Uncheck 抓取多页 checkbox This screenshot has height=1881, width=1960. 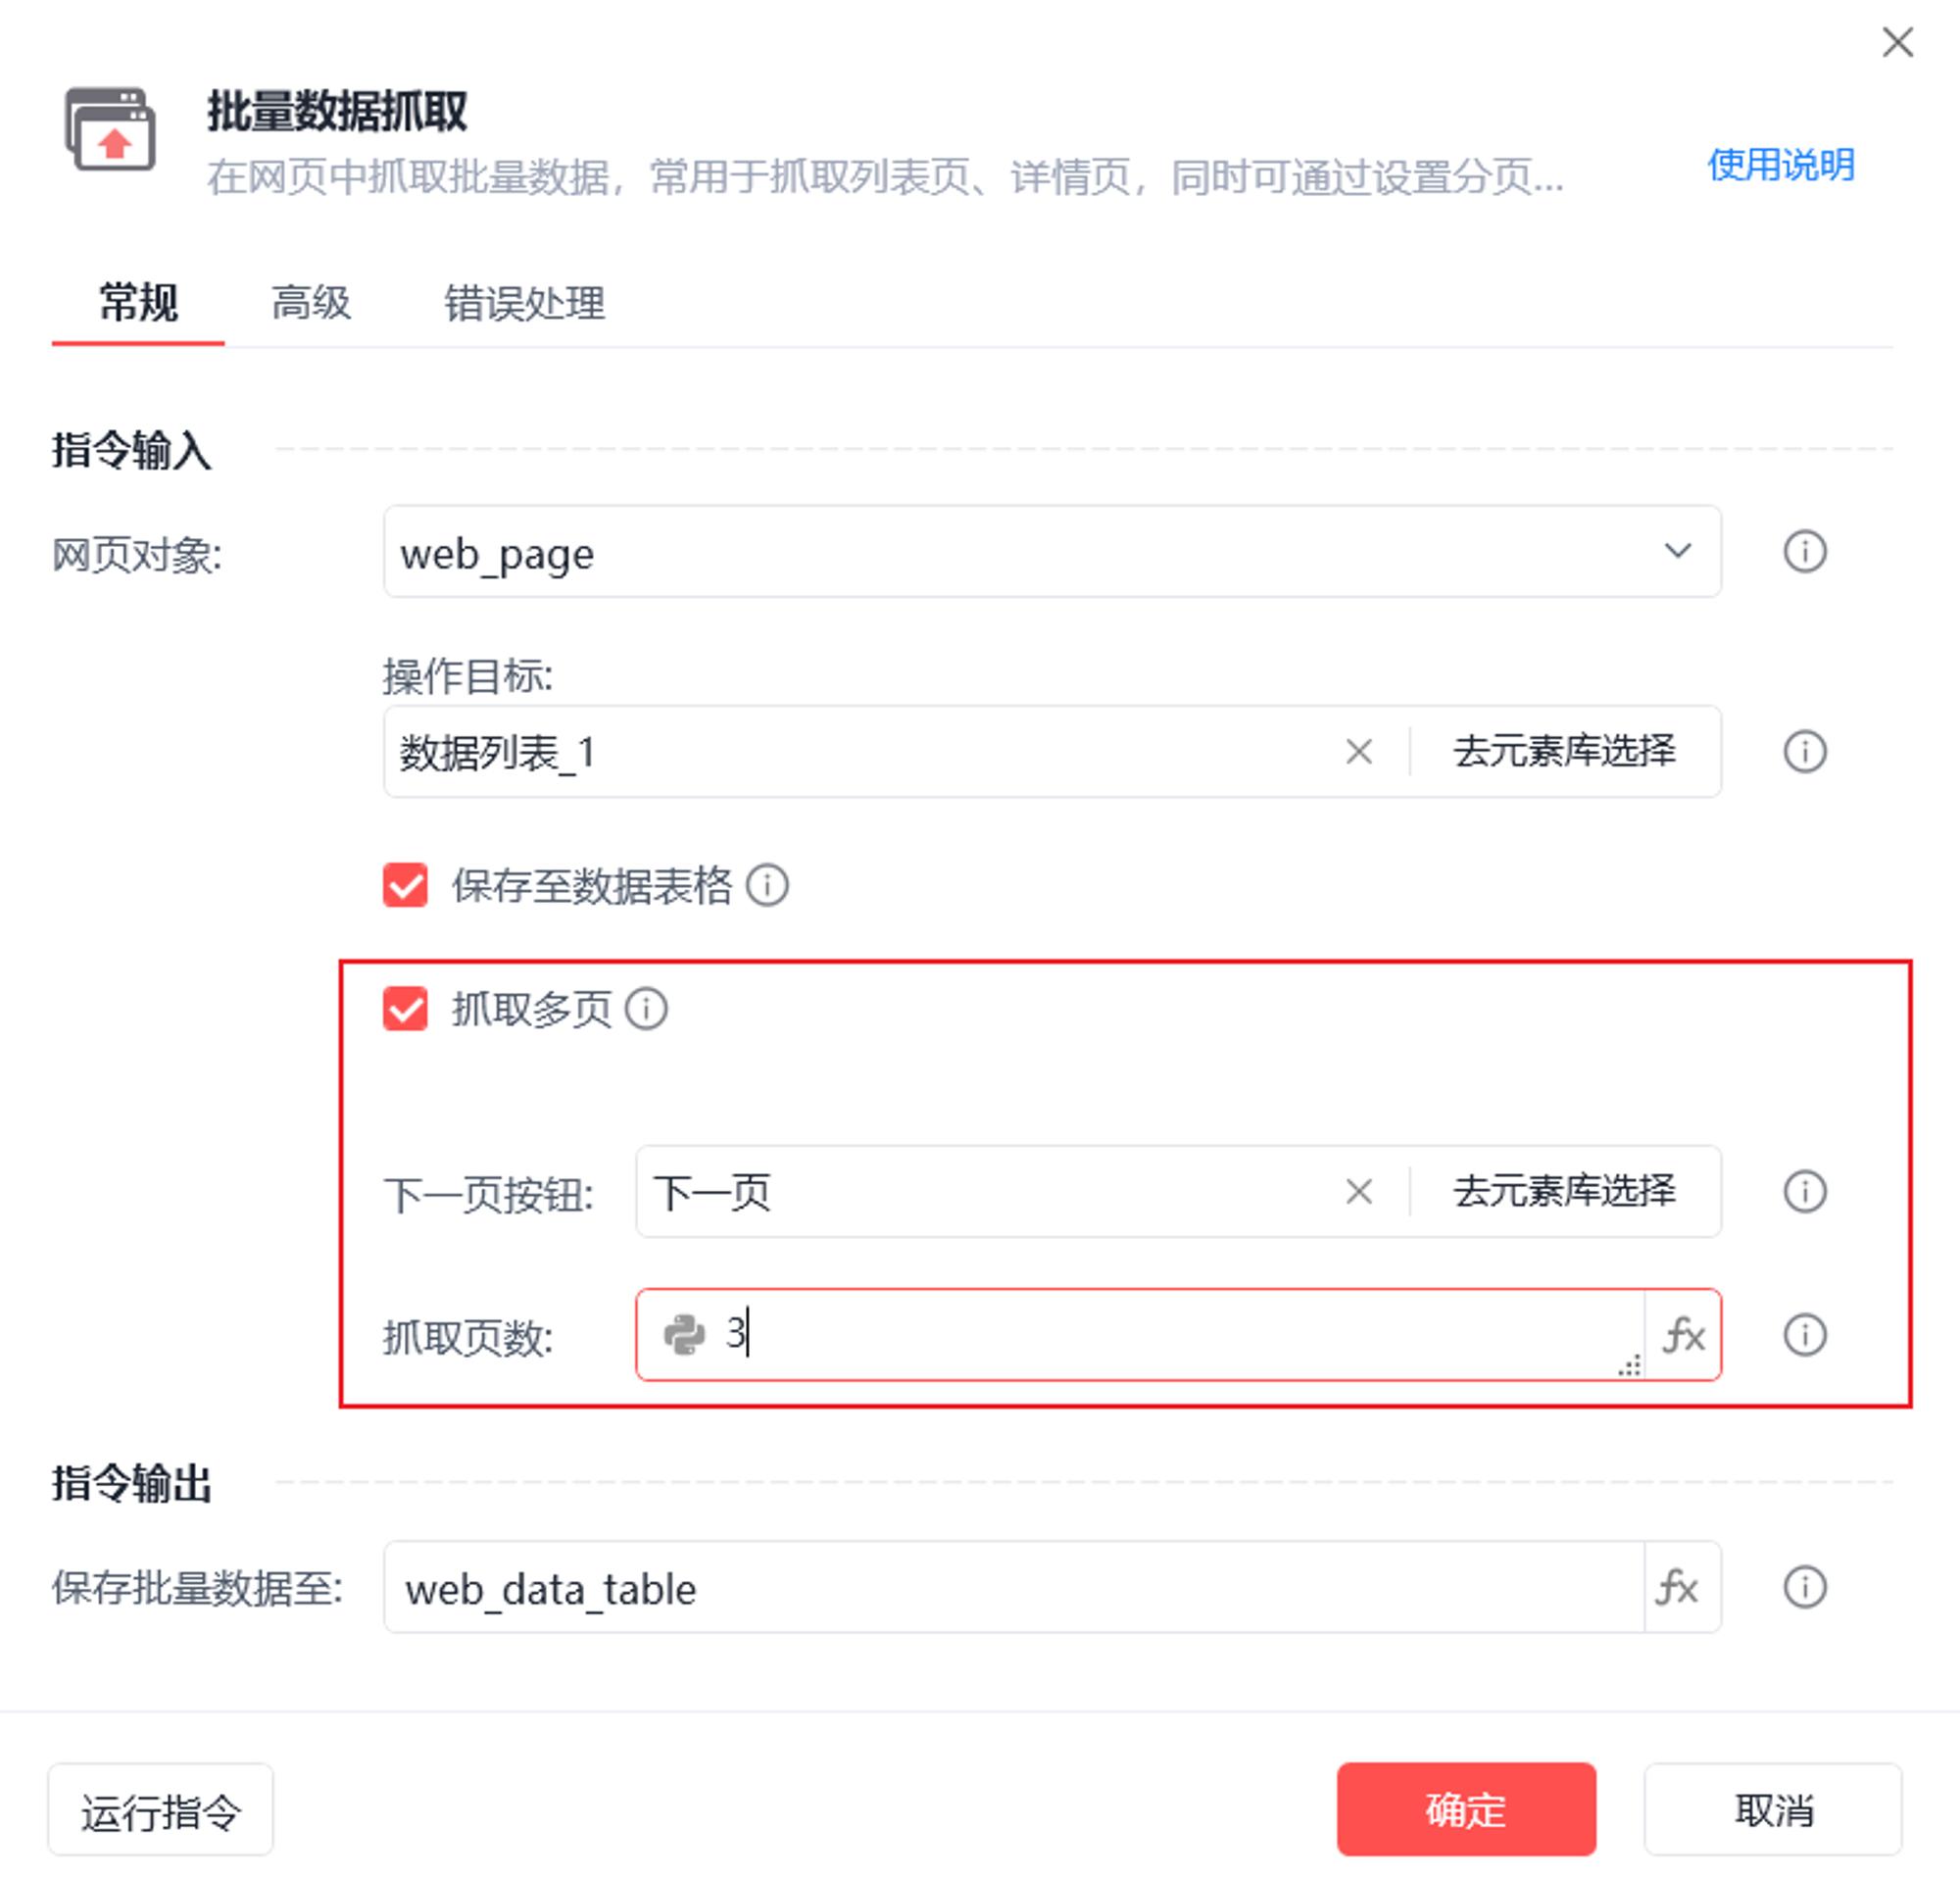(405, 1008)
